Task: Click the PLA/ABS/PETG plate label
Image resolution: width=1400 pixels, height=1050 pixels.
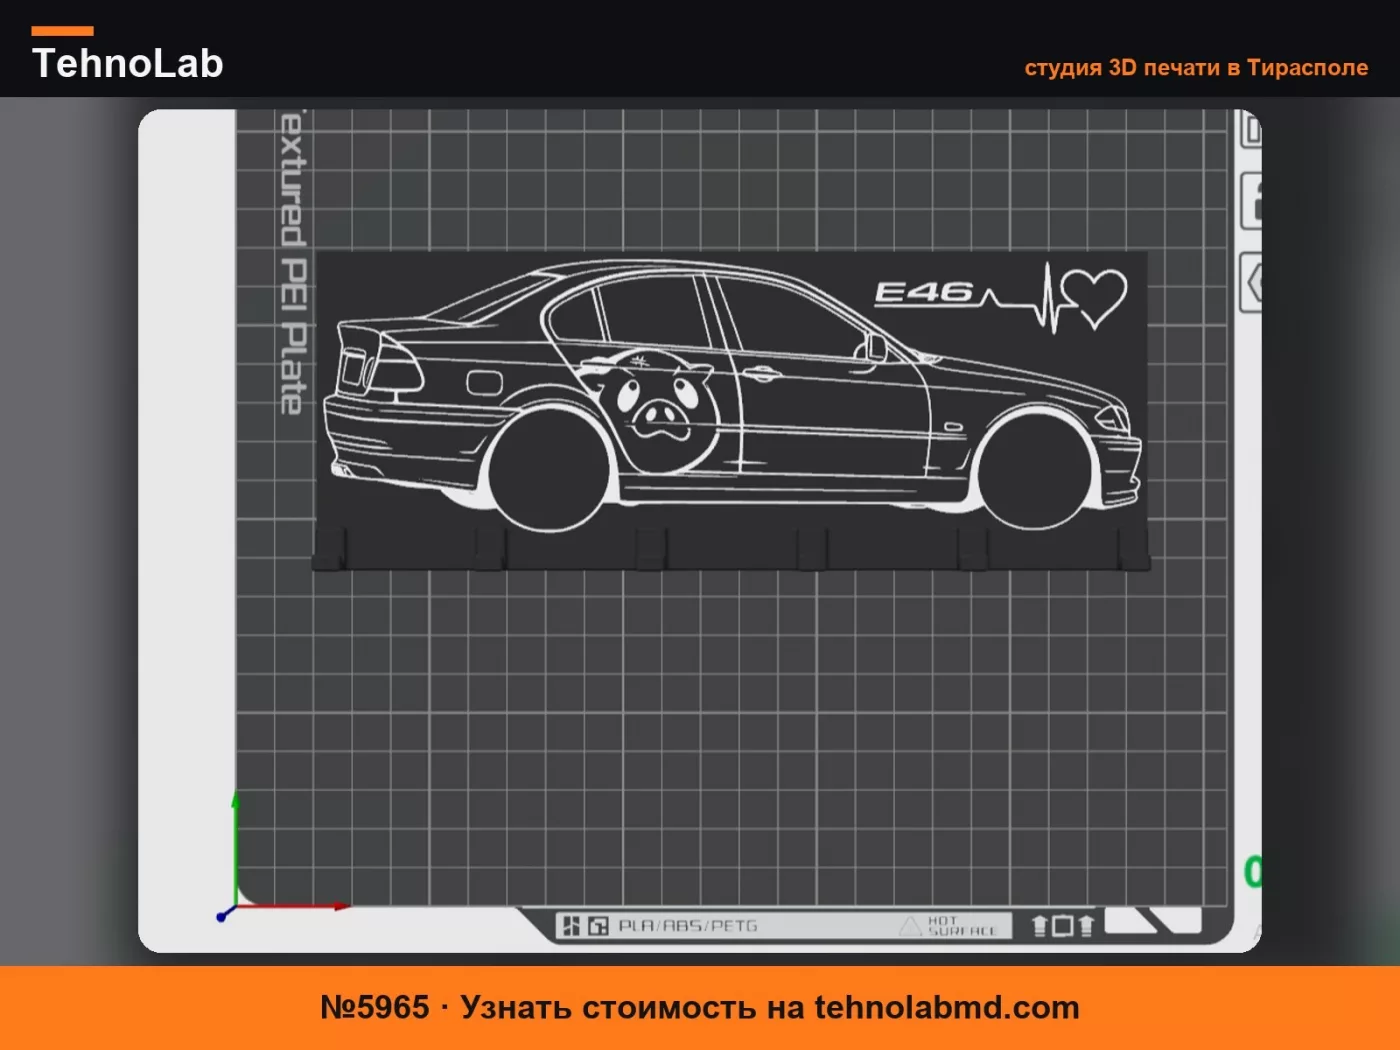Action: tap(687, 926)
